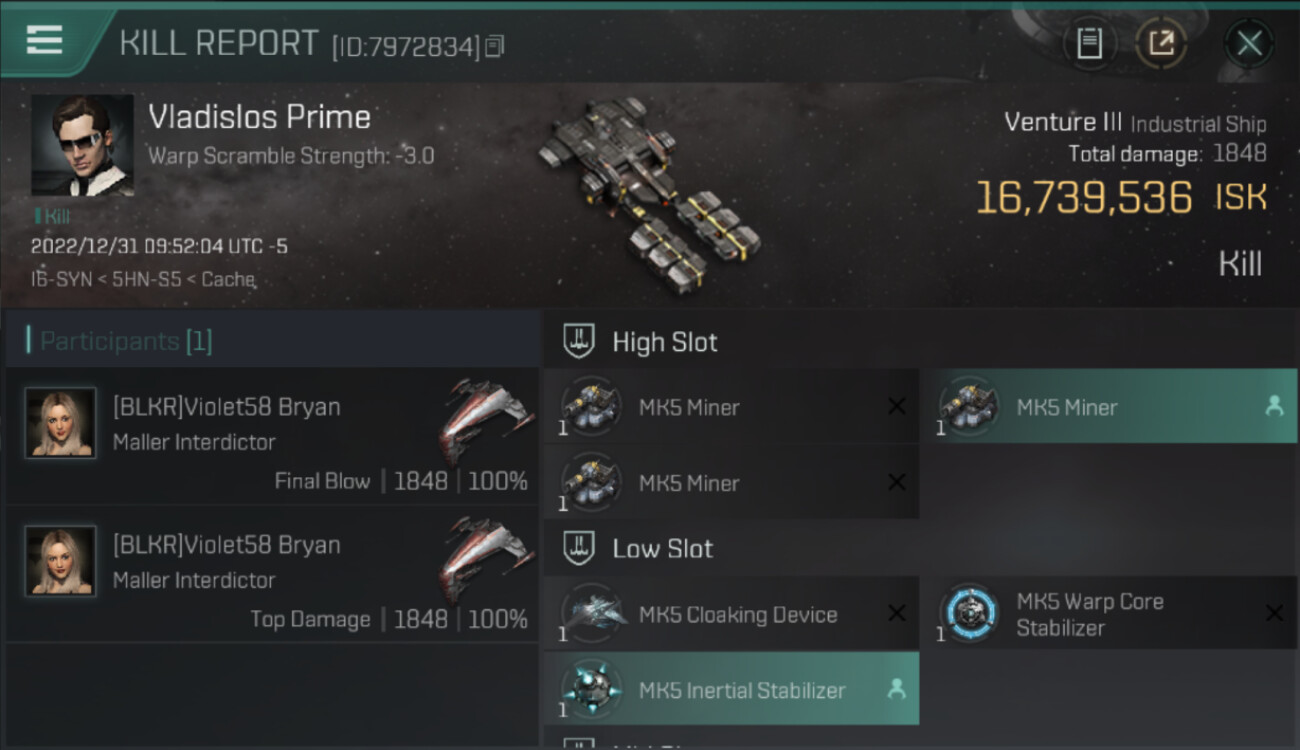Click Vladislos Prime's portrait
This screenshot has width=1300, height=750.
(82, 145)
